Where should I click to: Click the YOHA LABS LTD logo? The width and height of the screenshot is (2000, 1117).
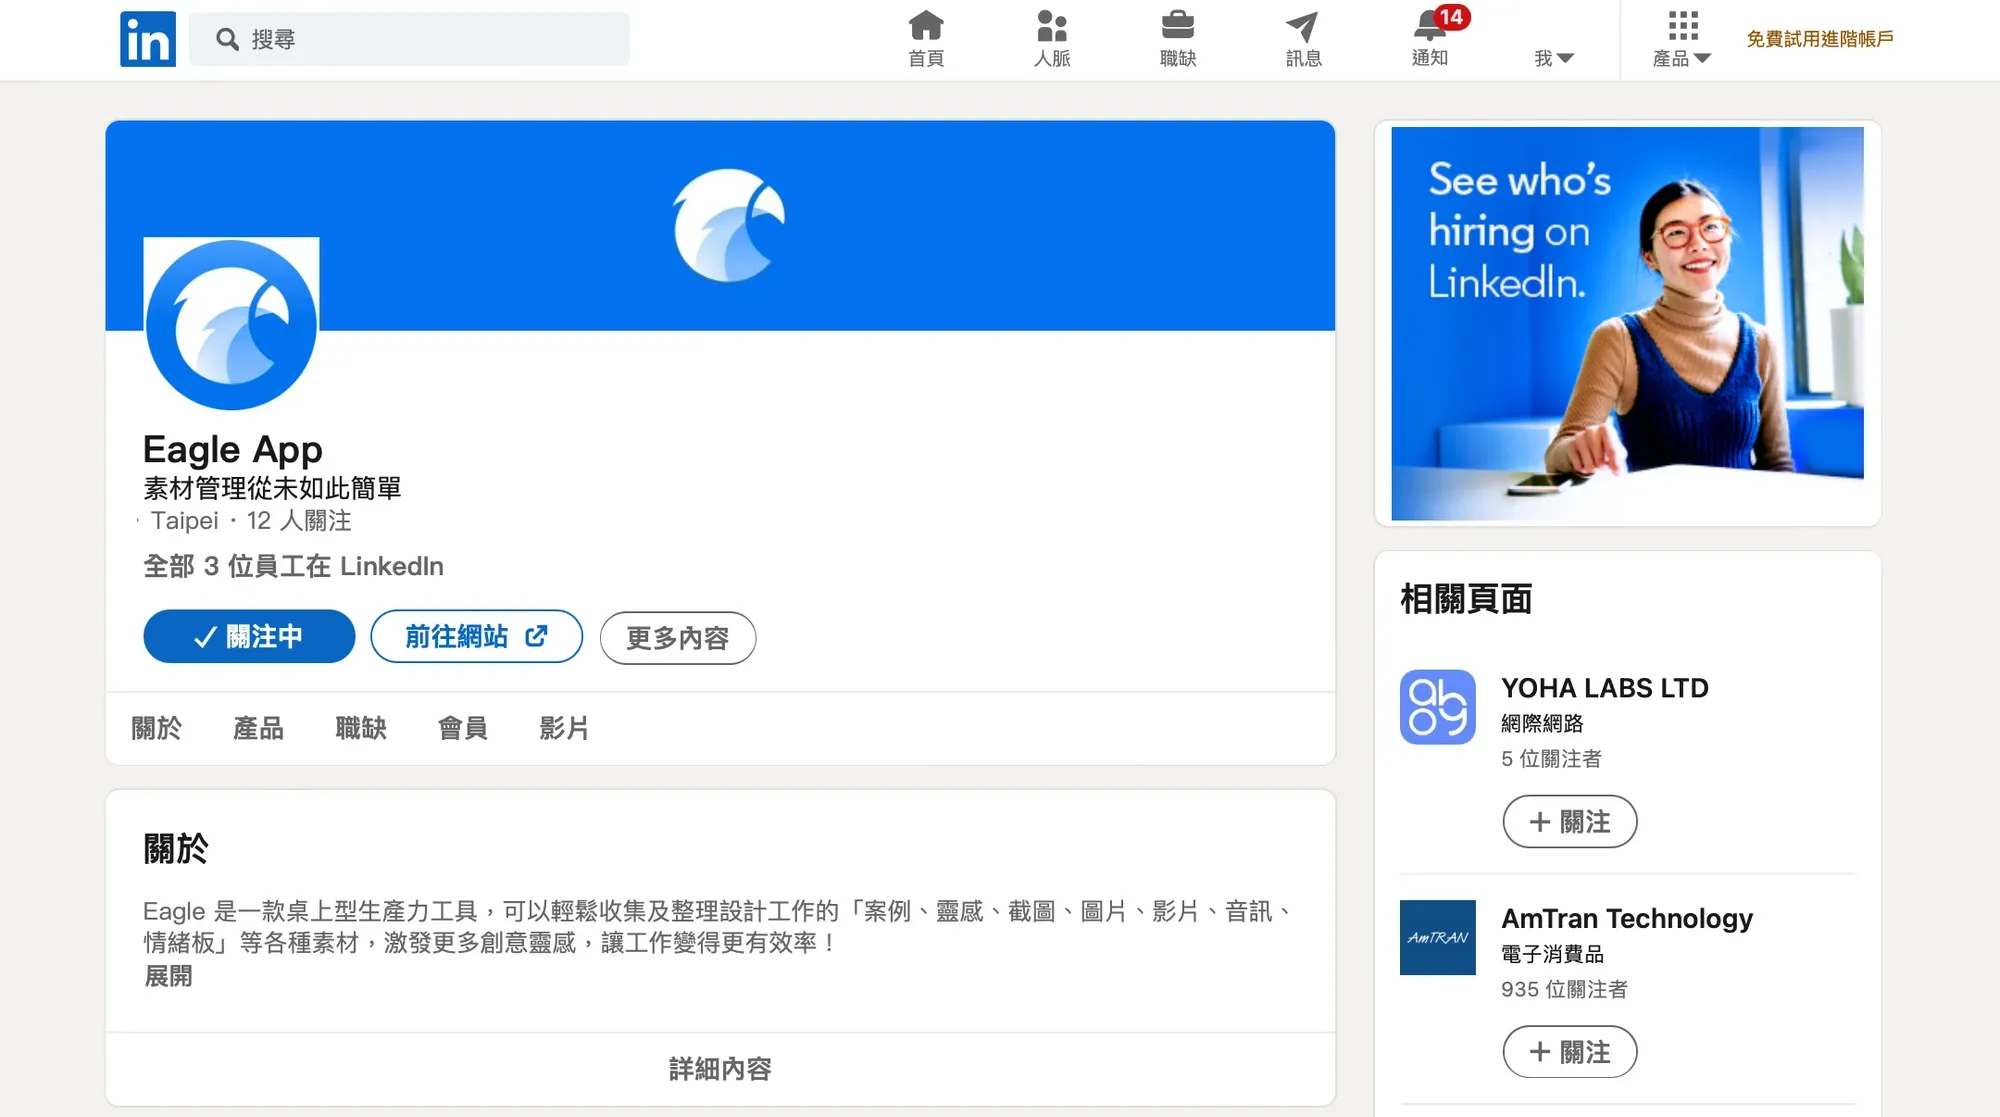coord(1437,707)
